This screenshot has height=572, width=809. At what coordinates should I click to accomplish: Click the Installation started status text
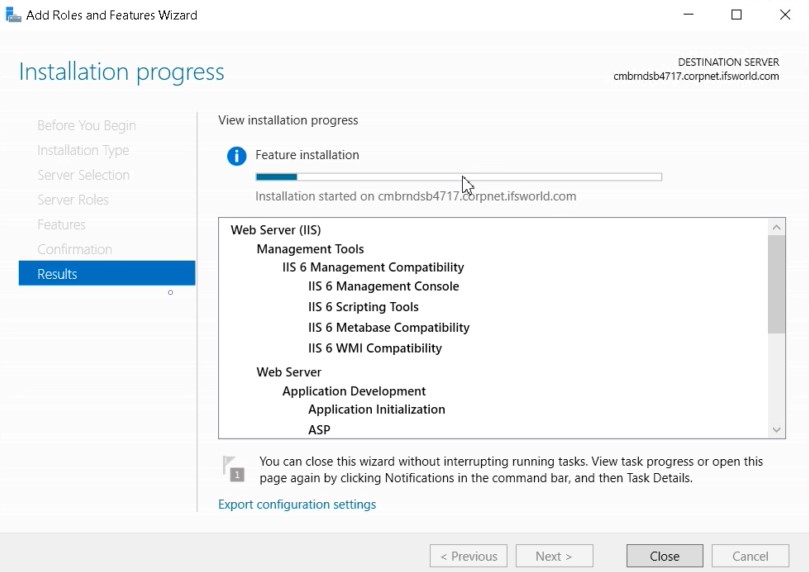(416, 197)
